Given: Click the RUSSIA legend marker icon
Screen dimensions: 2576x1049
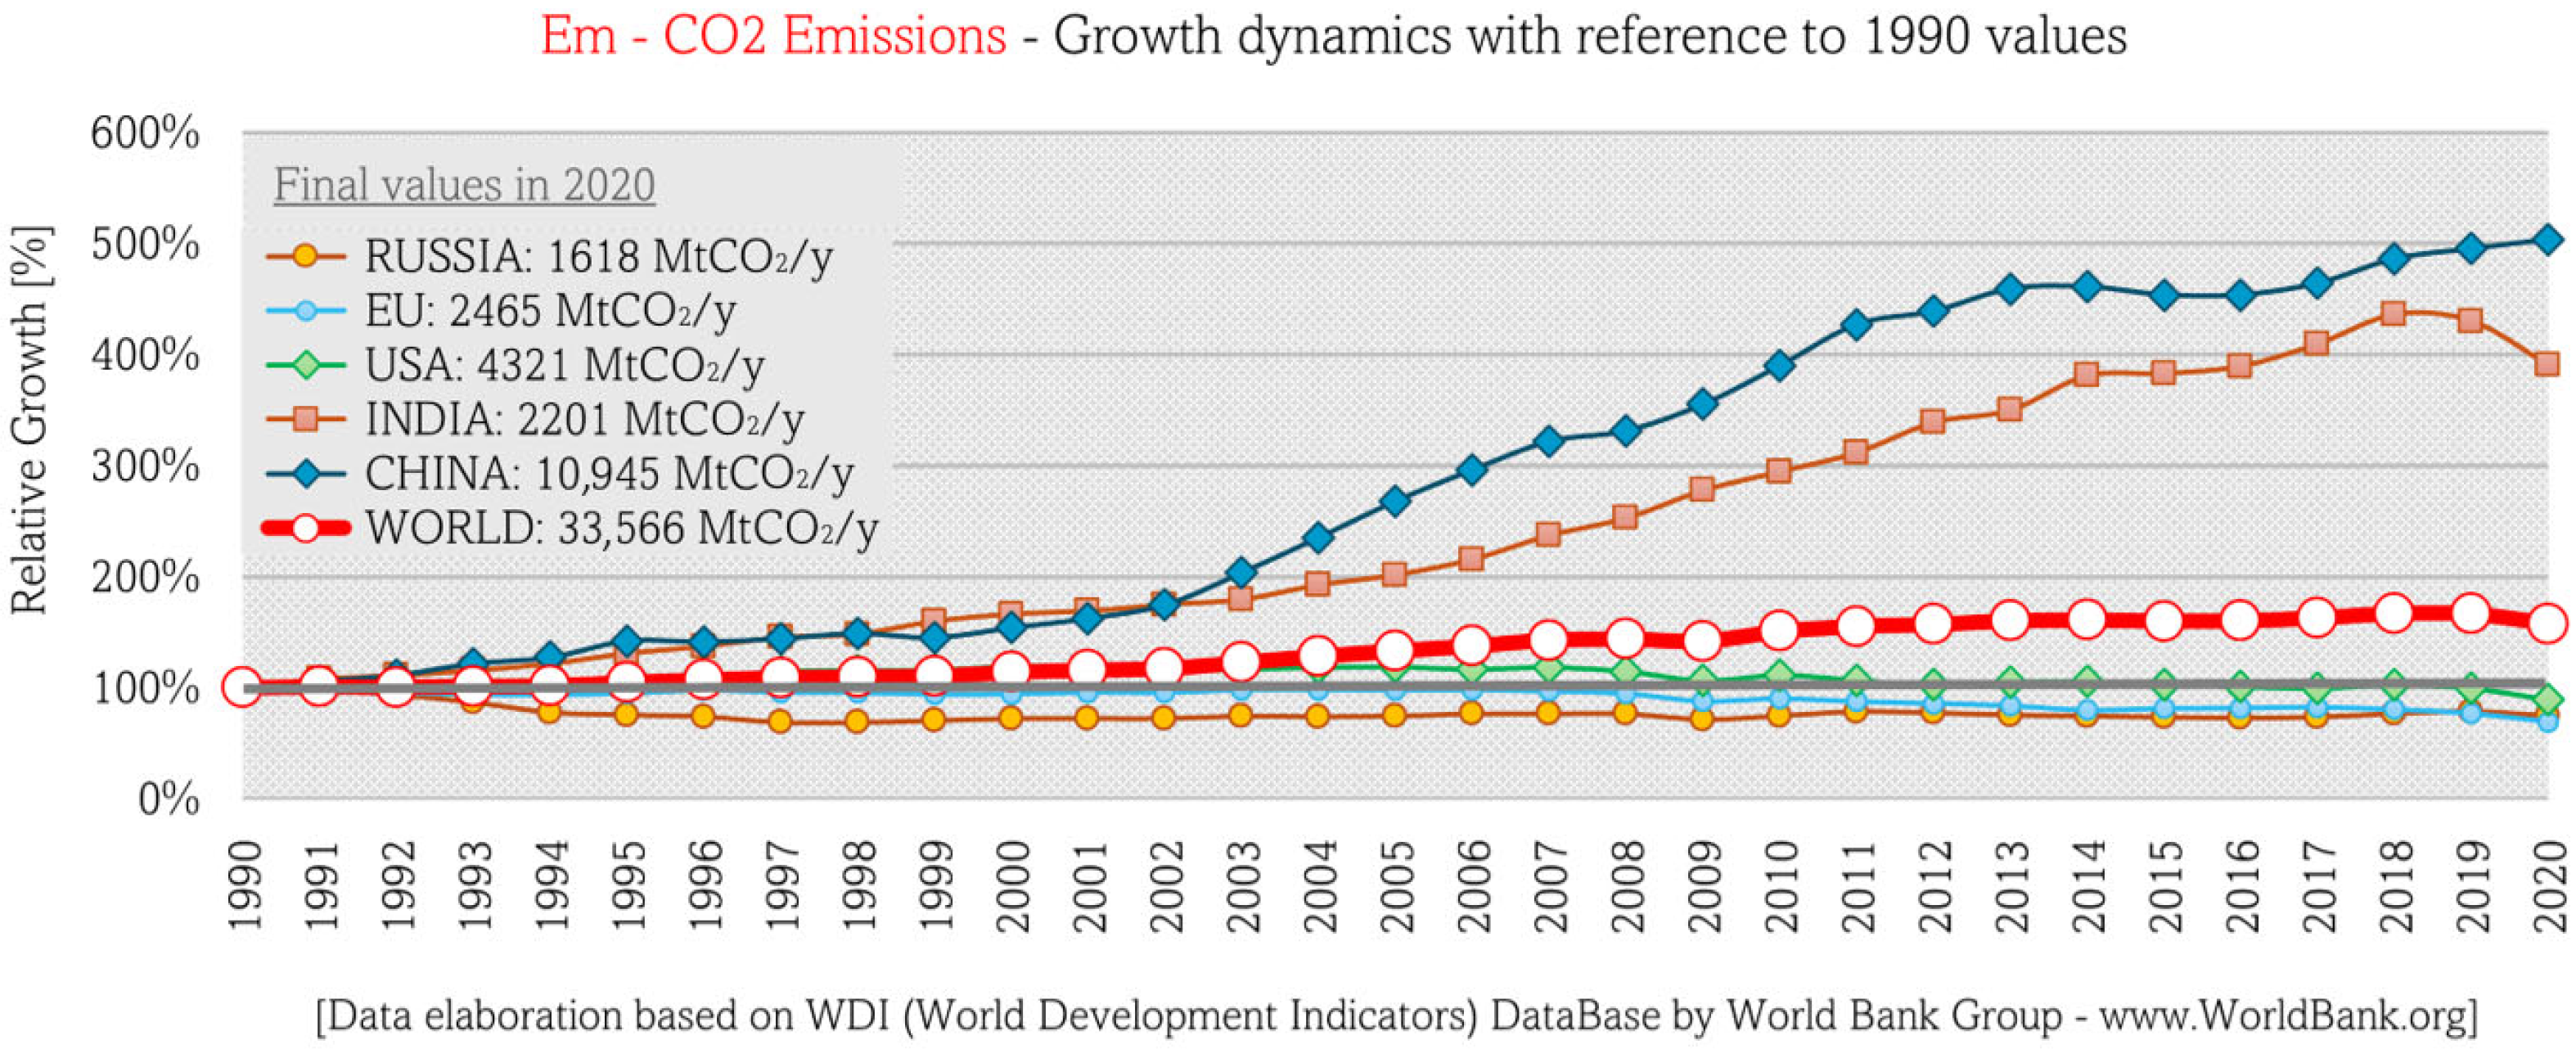Looking at the screenshot, I should coord(306,257).
